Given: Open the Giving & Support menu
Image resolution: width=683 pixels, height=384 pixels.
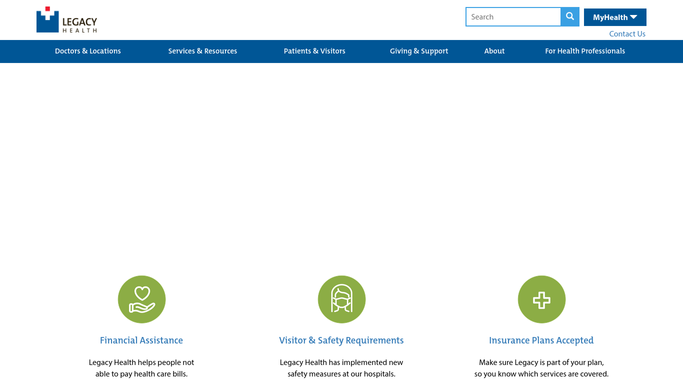Looking at the screenshot, I should click(419, 51).
